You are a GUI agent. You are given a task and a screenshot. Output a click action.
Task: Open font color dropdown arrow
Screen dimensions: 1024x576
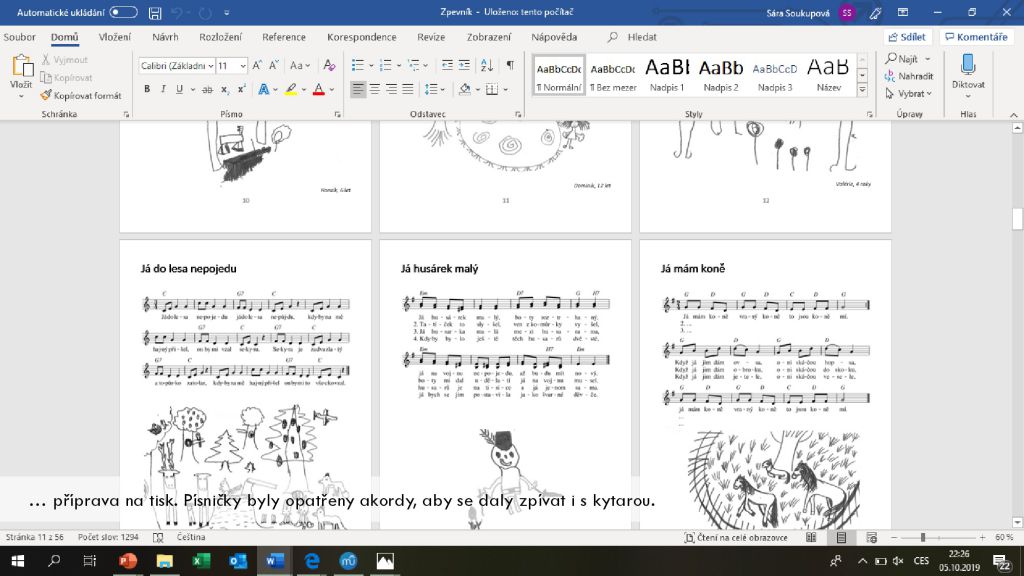(x=332, y=89)
